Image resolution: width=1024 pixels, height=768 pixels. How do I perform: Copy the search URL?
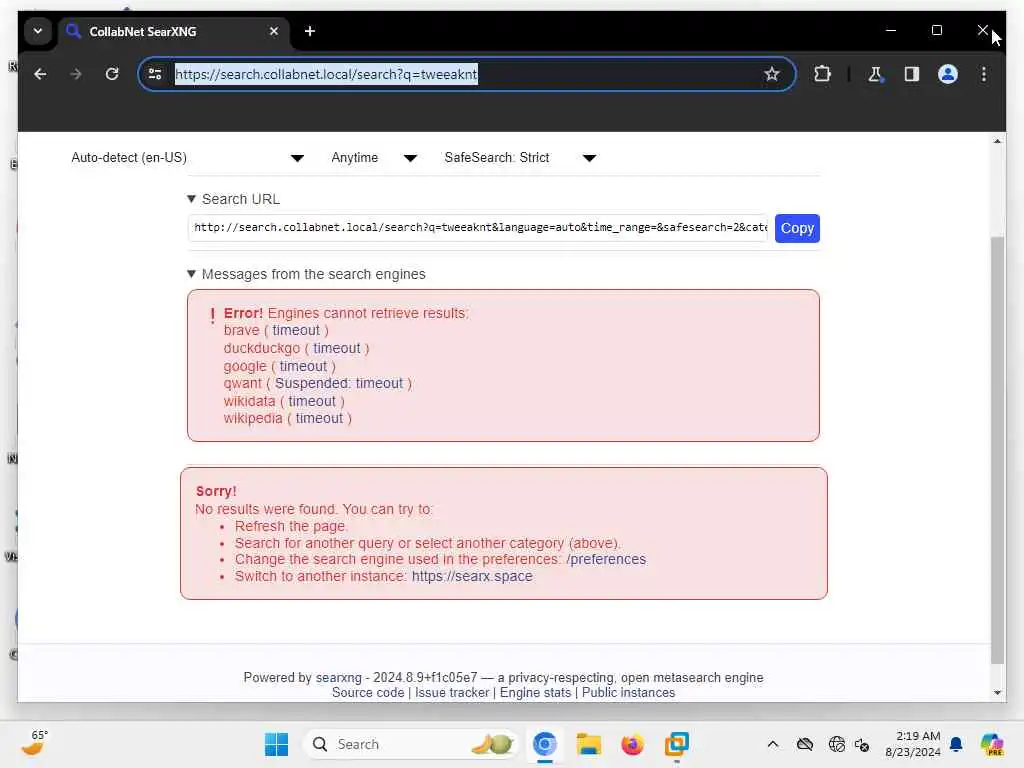(x=797, y=229)
